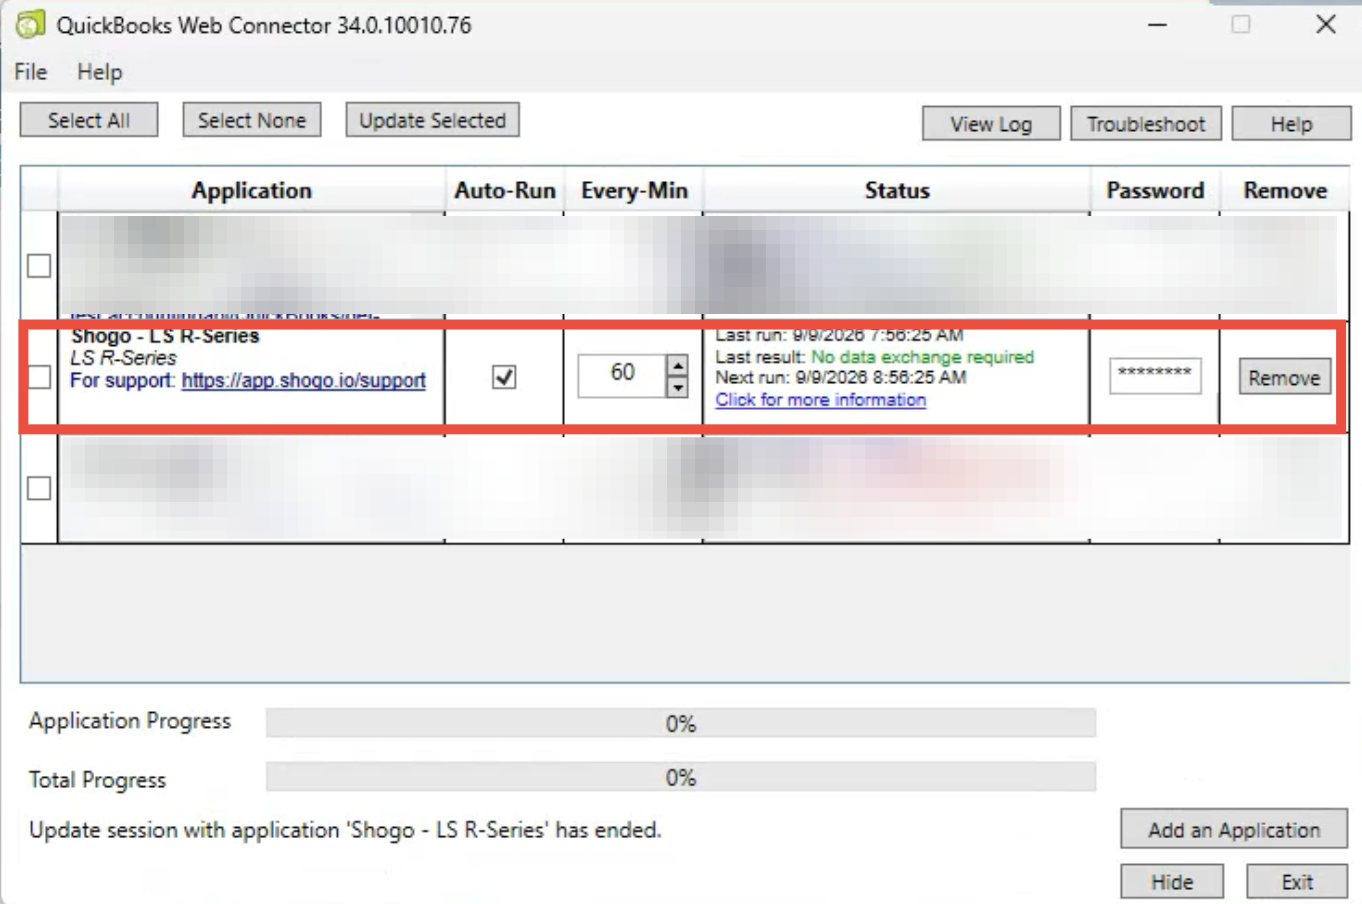This screenshot has width=1362, height=904.
Task: Open the Help menu
Action: [99, 72]
